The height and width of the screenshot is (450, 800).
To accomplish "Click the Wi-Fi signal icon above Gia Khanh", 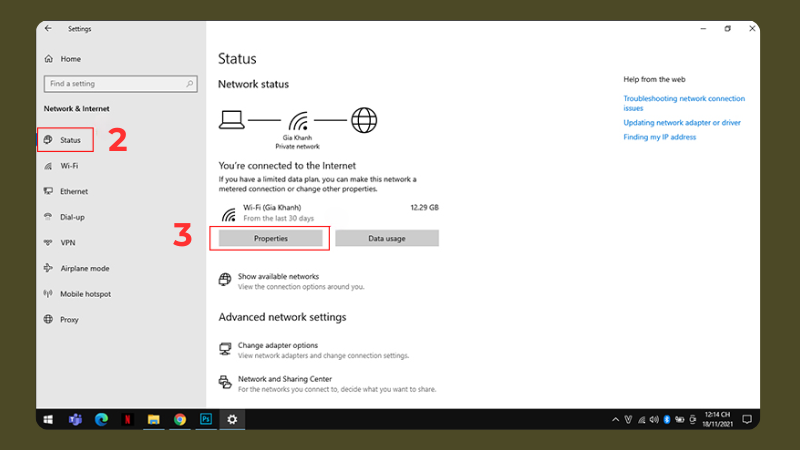I will point(298,121).
